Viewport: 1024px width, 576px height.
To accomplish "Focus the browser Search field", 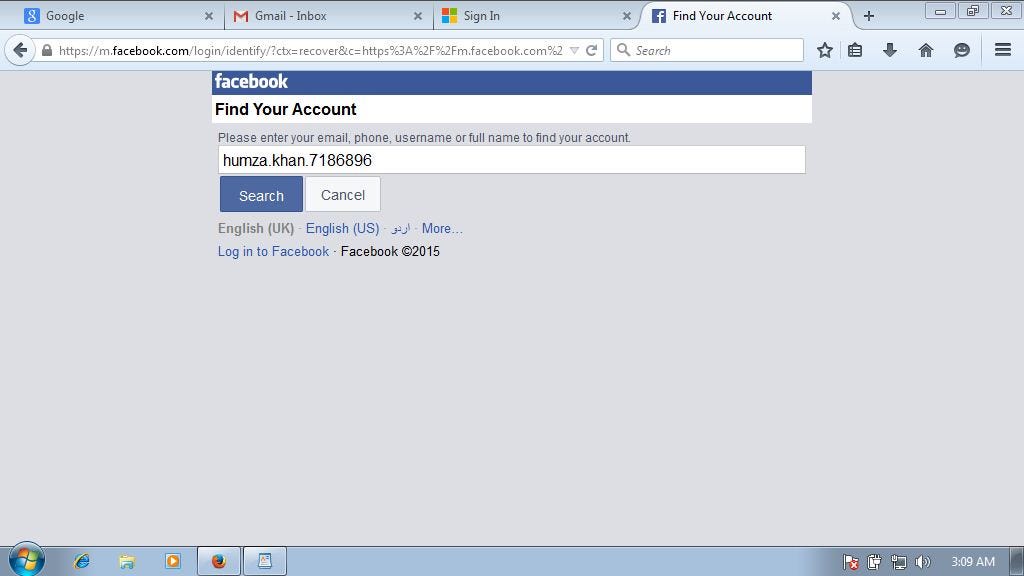I will pos(707,50).
